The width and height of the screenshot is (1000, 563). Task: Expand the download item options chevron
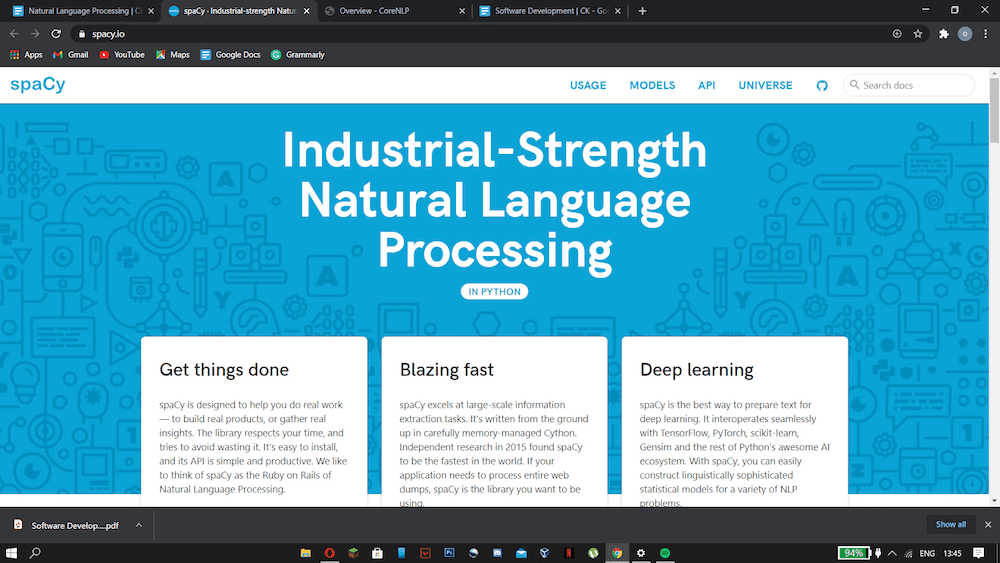tap(138, 525)
